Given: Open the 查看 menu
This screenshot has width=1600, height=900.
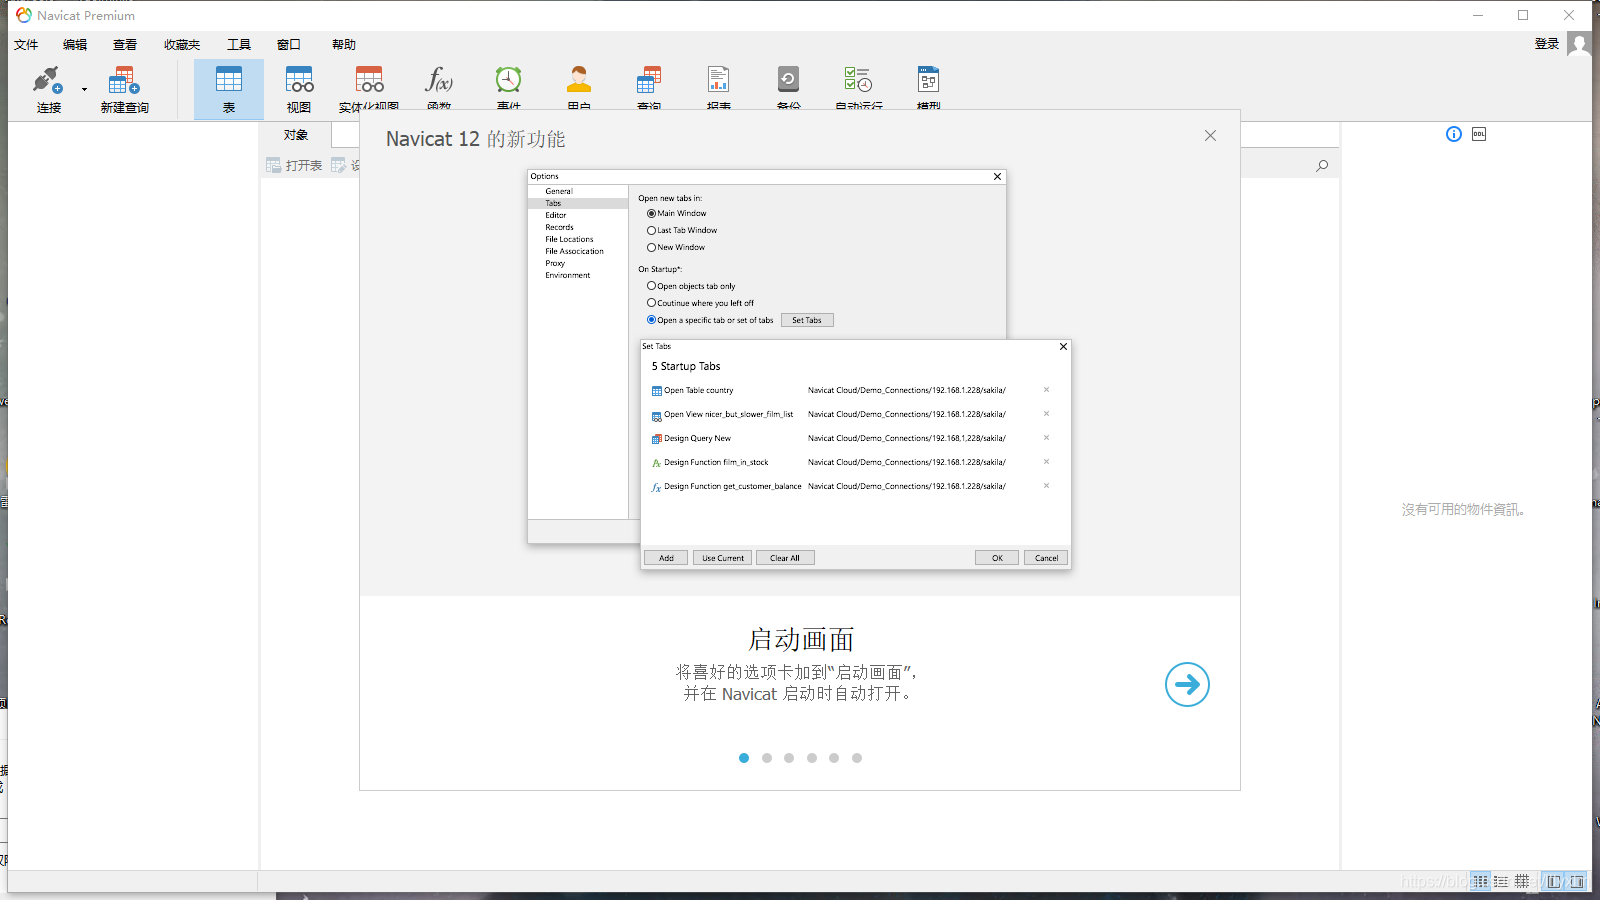Looking at the screenshot, I should 125,44.
